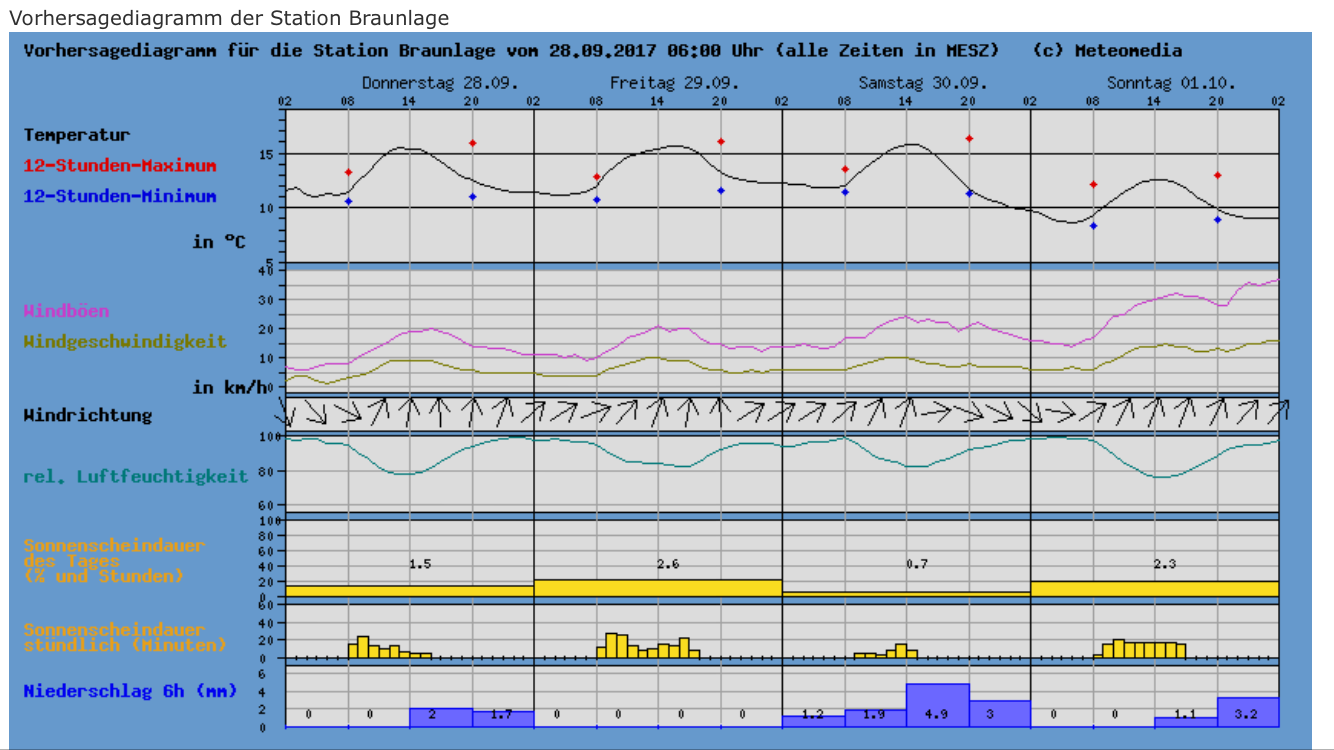Click the 3.2 mm precipitation bar on Sonntag
This screenshot has height=750, width=1334.
(1247, 711)
